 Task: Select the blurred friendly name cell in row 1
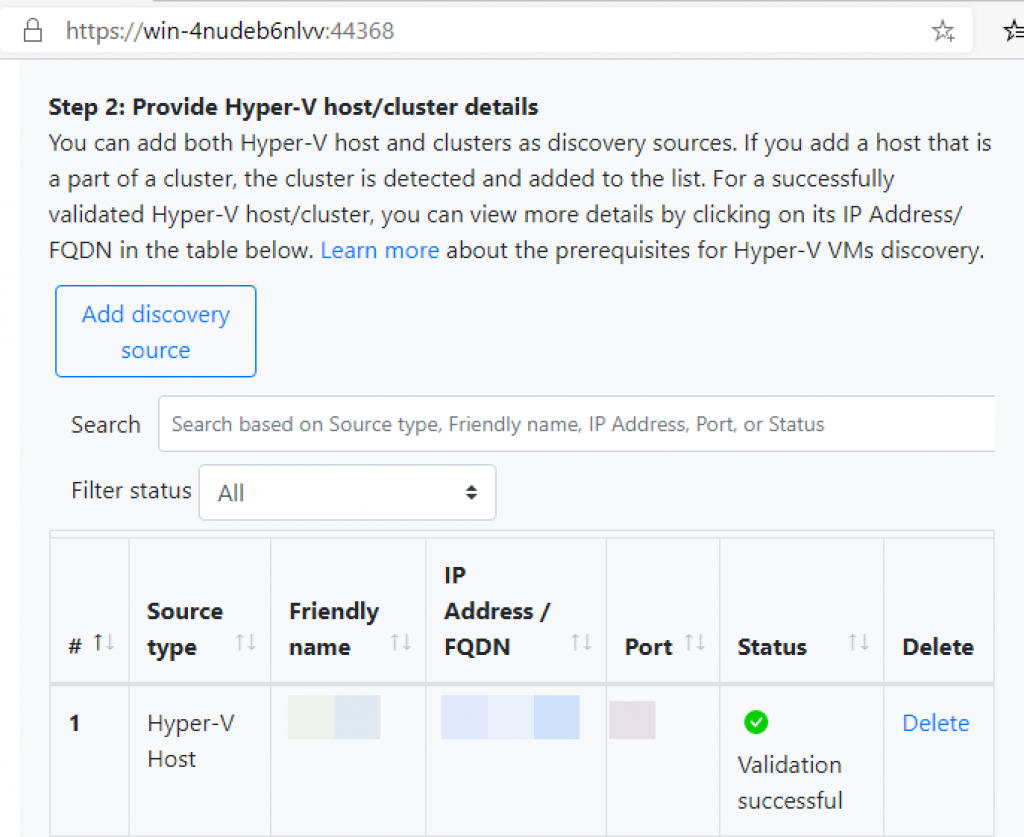[x=334, y=717]
